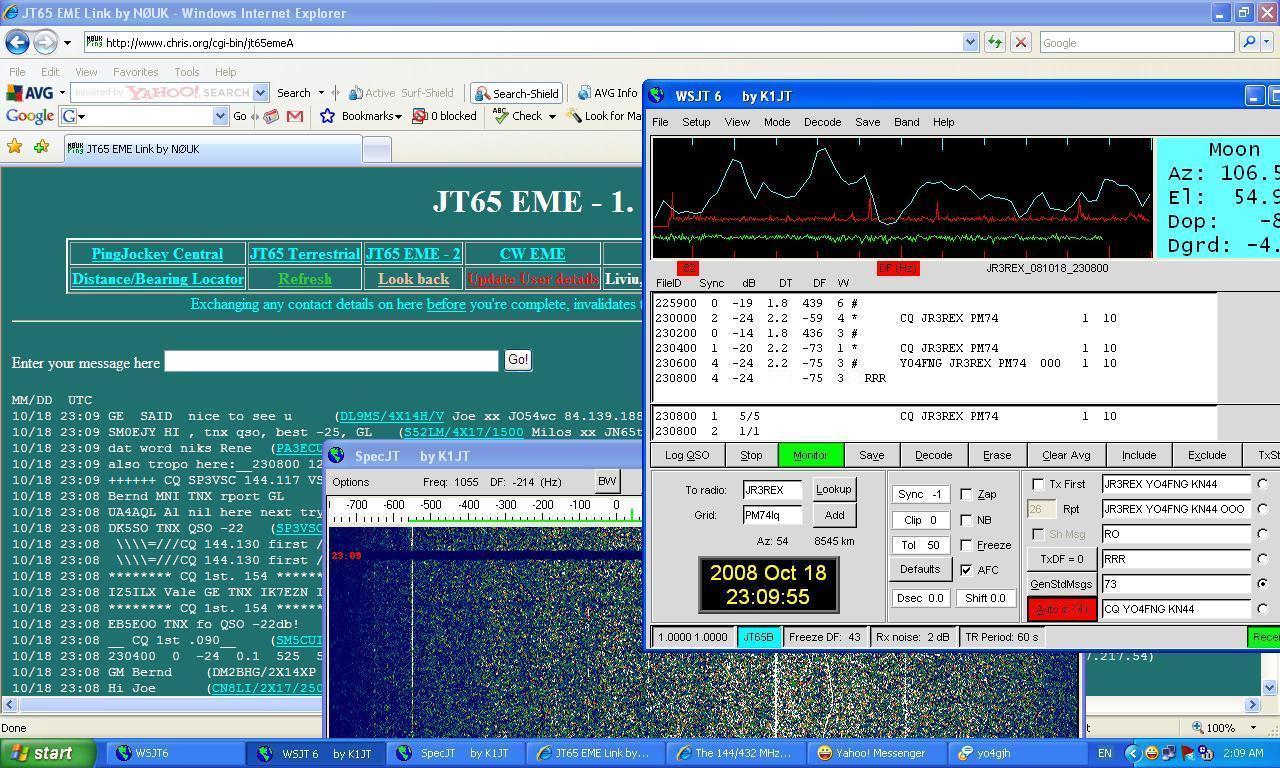Click the magnifier search icon beside Google box
1280x768 pixels.
(1248, 42)
